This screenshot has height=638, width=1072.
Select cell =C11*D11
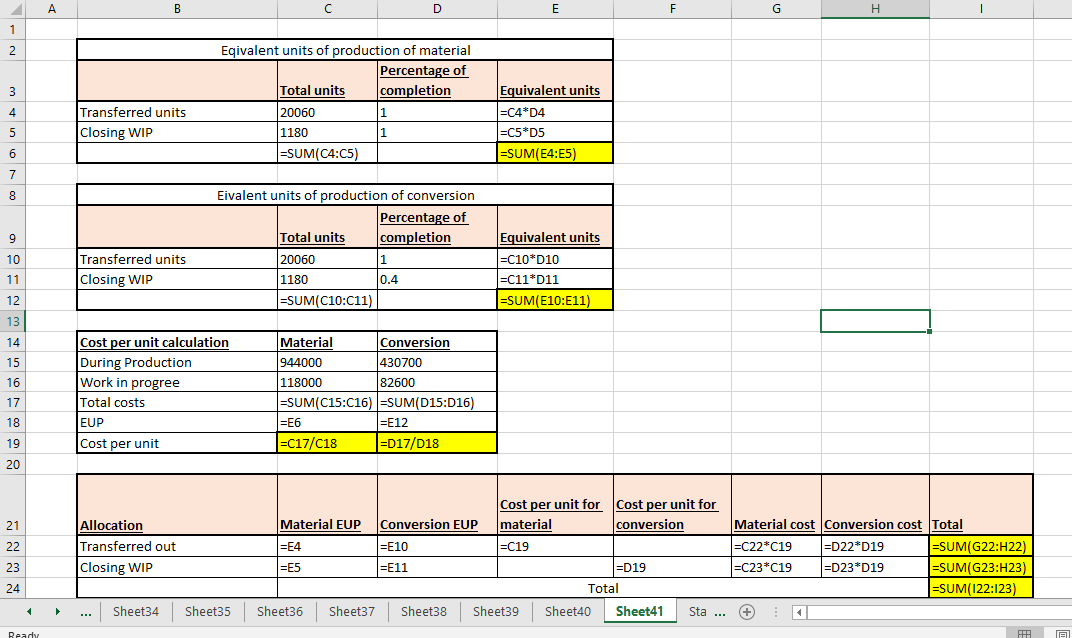[555, 280]
